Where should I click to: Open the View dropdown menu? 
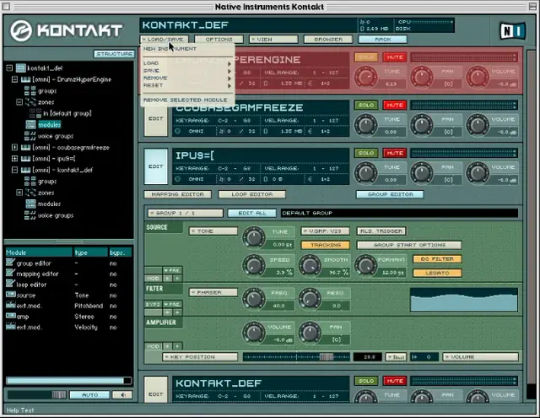point(274,40)
